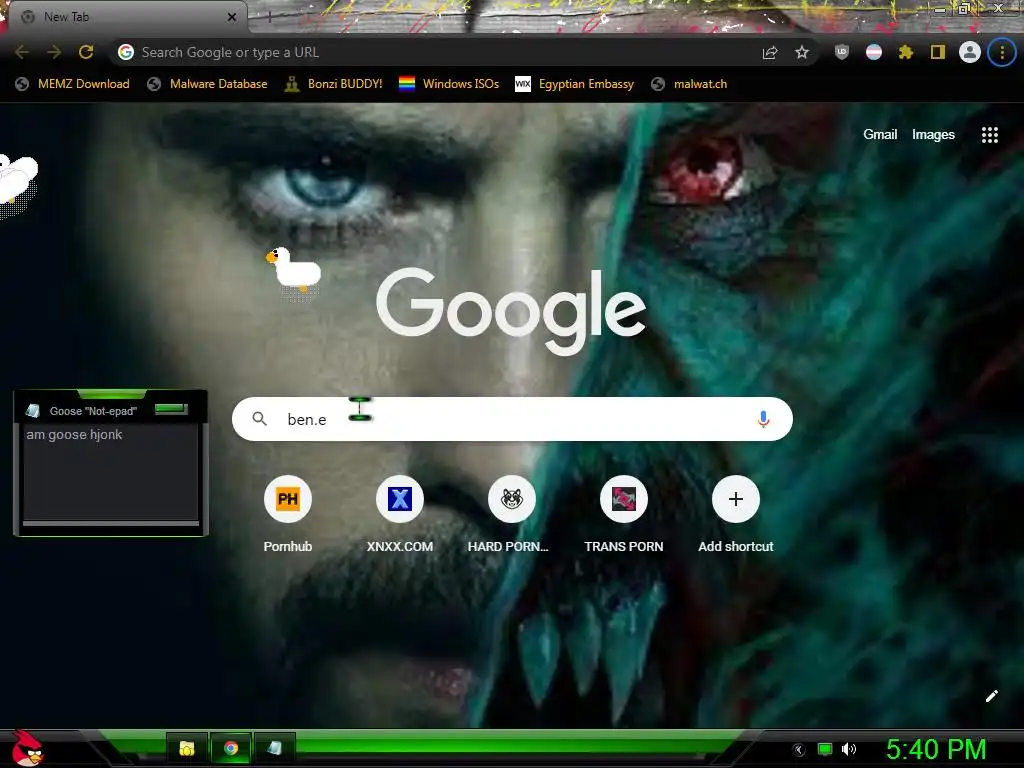Open the notepad taskbar icon
1024x768 pixels.
pyautogui.click(x=274, y=748)
